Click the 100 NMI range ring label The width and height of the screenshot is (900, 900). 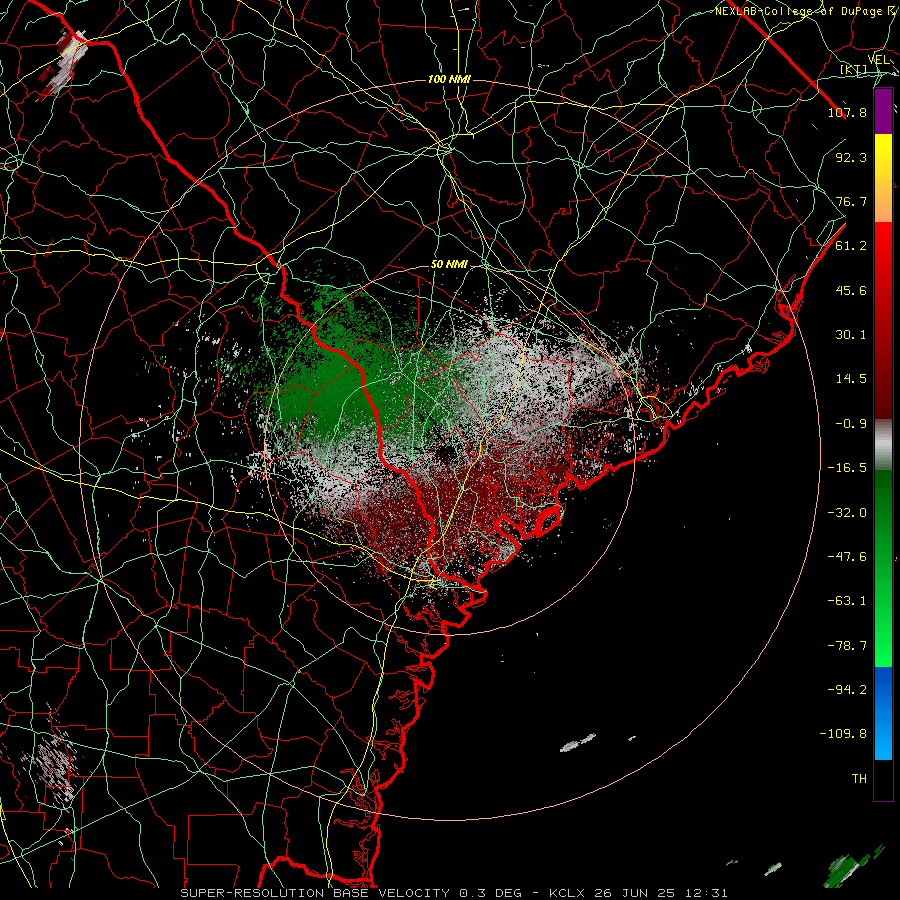click(449, 79)
